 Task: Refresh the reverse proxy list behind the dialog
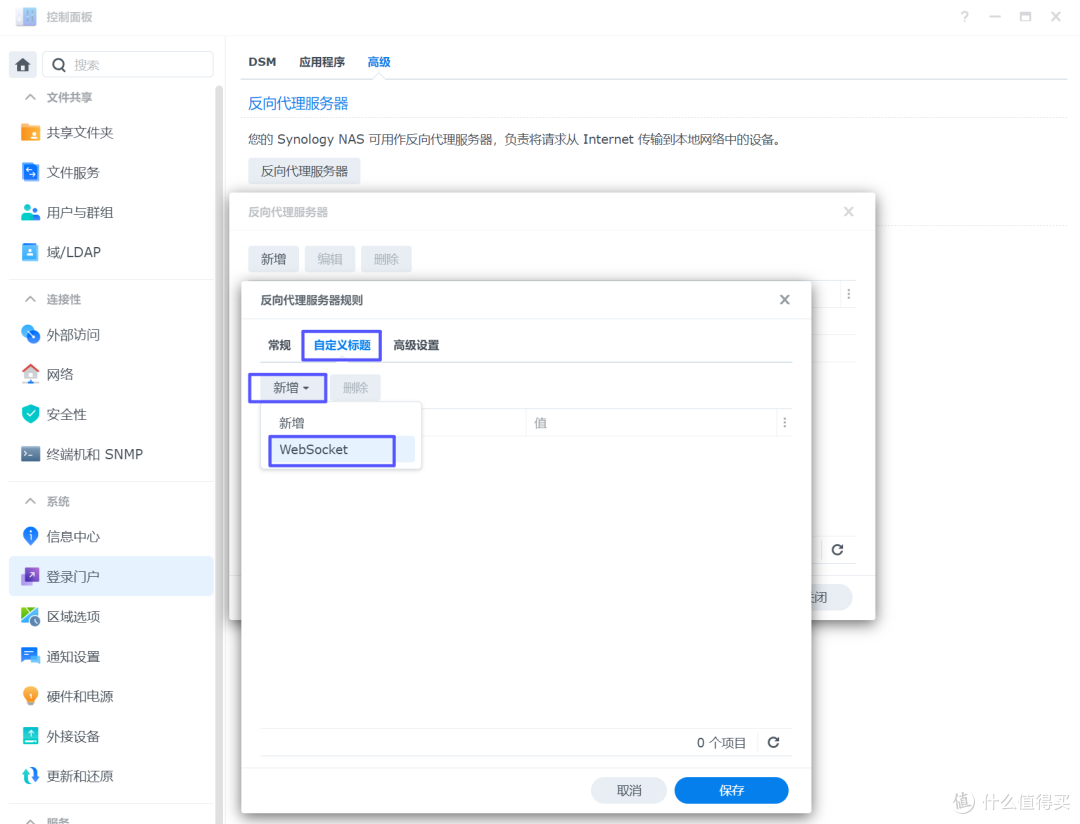[838, 550]
